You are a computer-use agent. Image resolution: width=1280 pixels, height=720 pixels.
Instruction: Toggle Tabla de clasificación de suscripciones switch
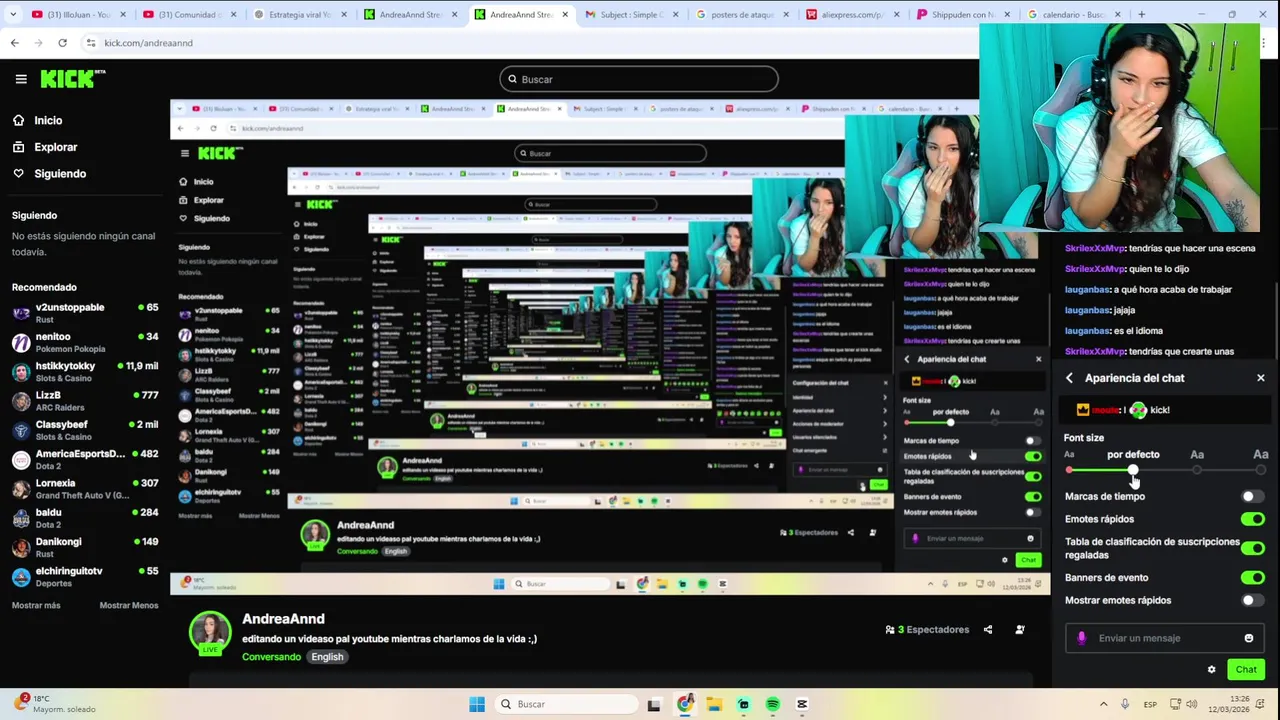(x=1252, y=548)
